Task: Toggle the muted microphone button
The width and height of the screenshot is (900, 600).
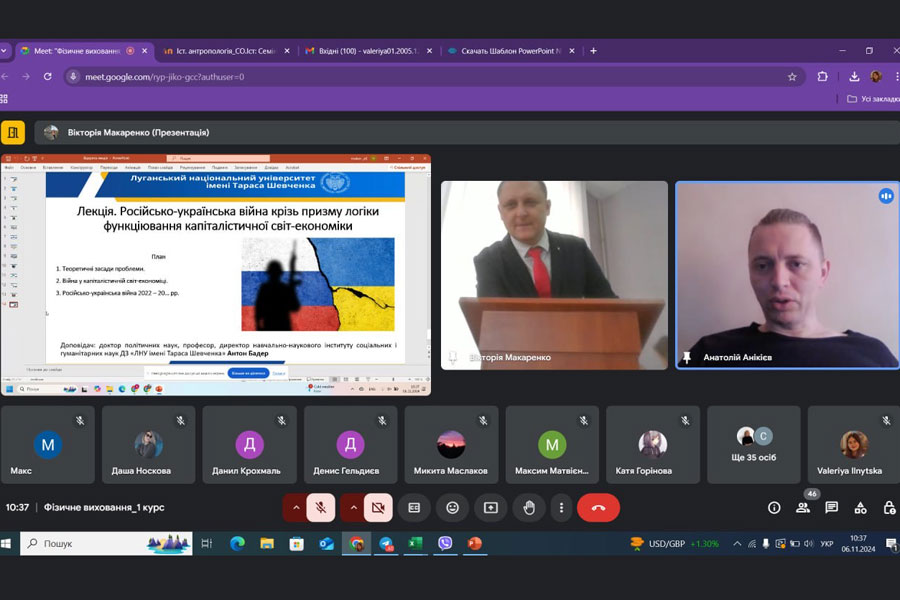Action: 321,508
